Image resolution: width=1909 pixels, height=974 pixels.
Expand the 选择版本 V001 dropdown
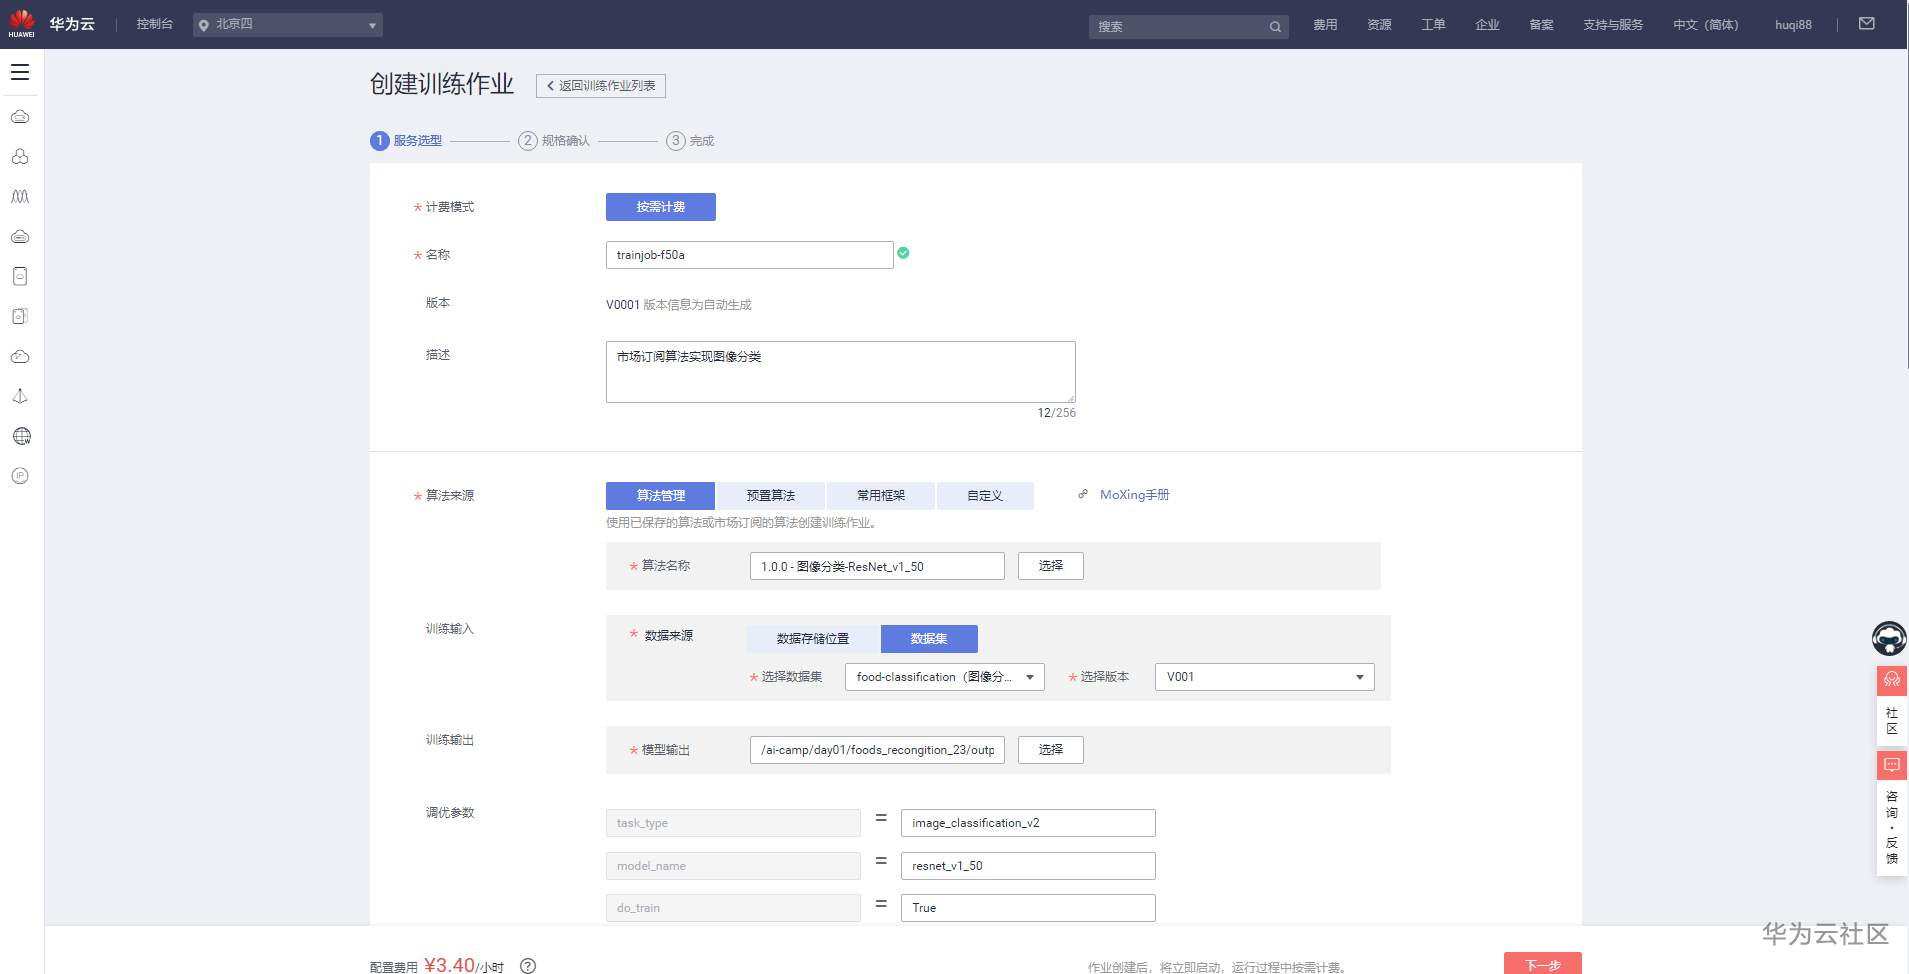point(1265,677)
